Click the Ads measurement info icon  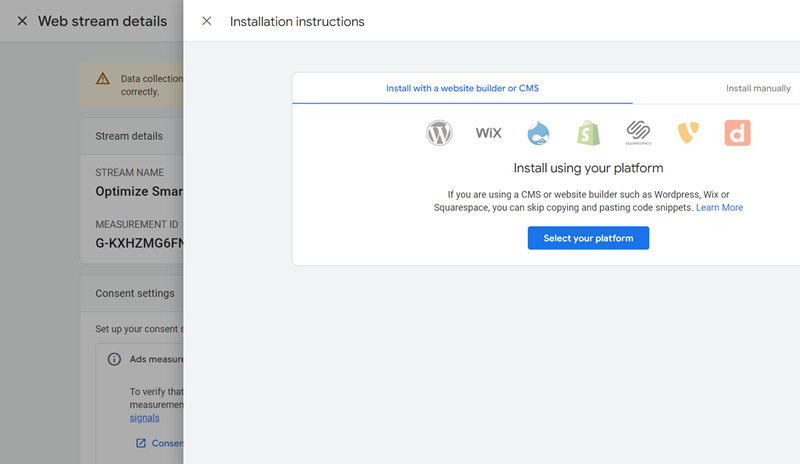(x=114, y=359)
